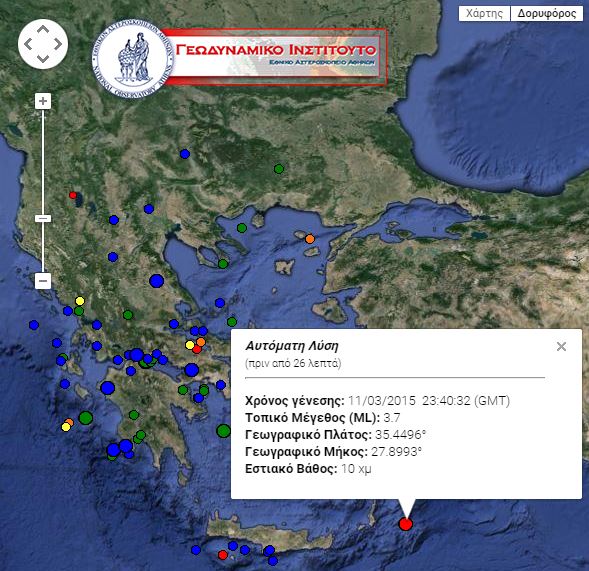Select the large blue marker near Athens
589x571 pixels.
192,370
